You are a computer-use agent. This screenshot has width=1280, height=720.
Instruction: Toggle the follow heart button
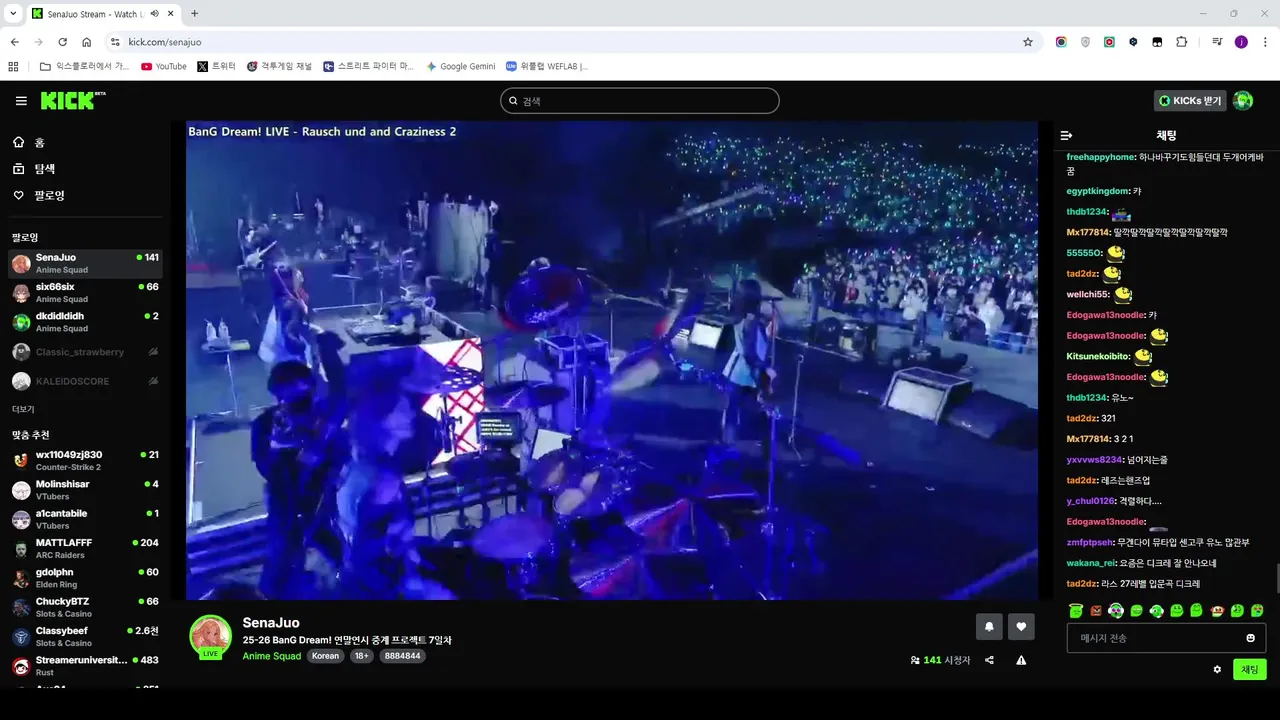click(1021, 627)
